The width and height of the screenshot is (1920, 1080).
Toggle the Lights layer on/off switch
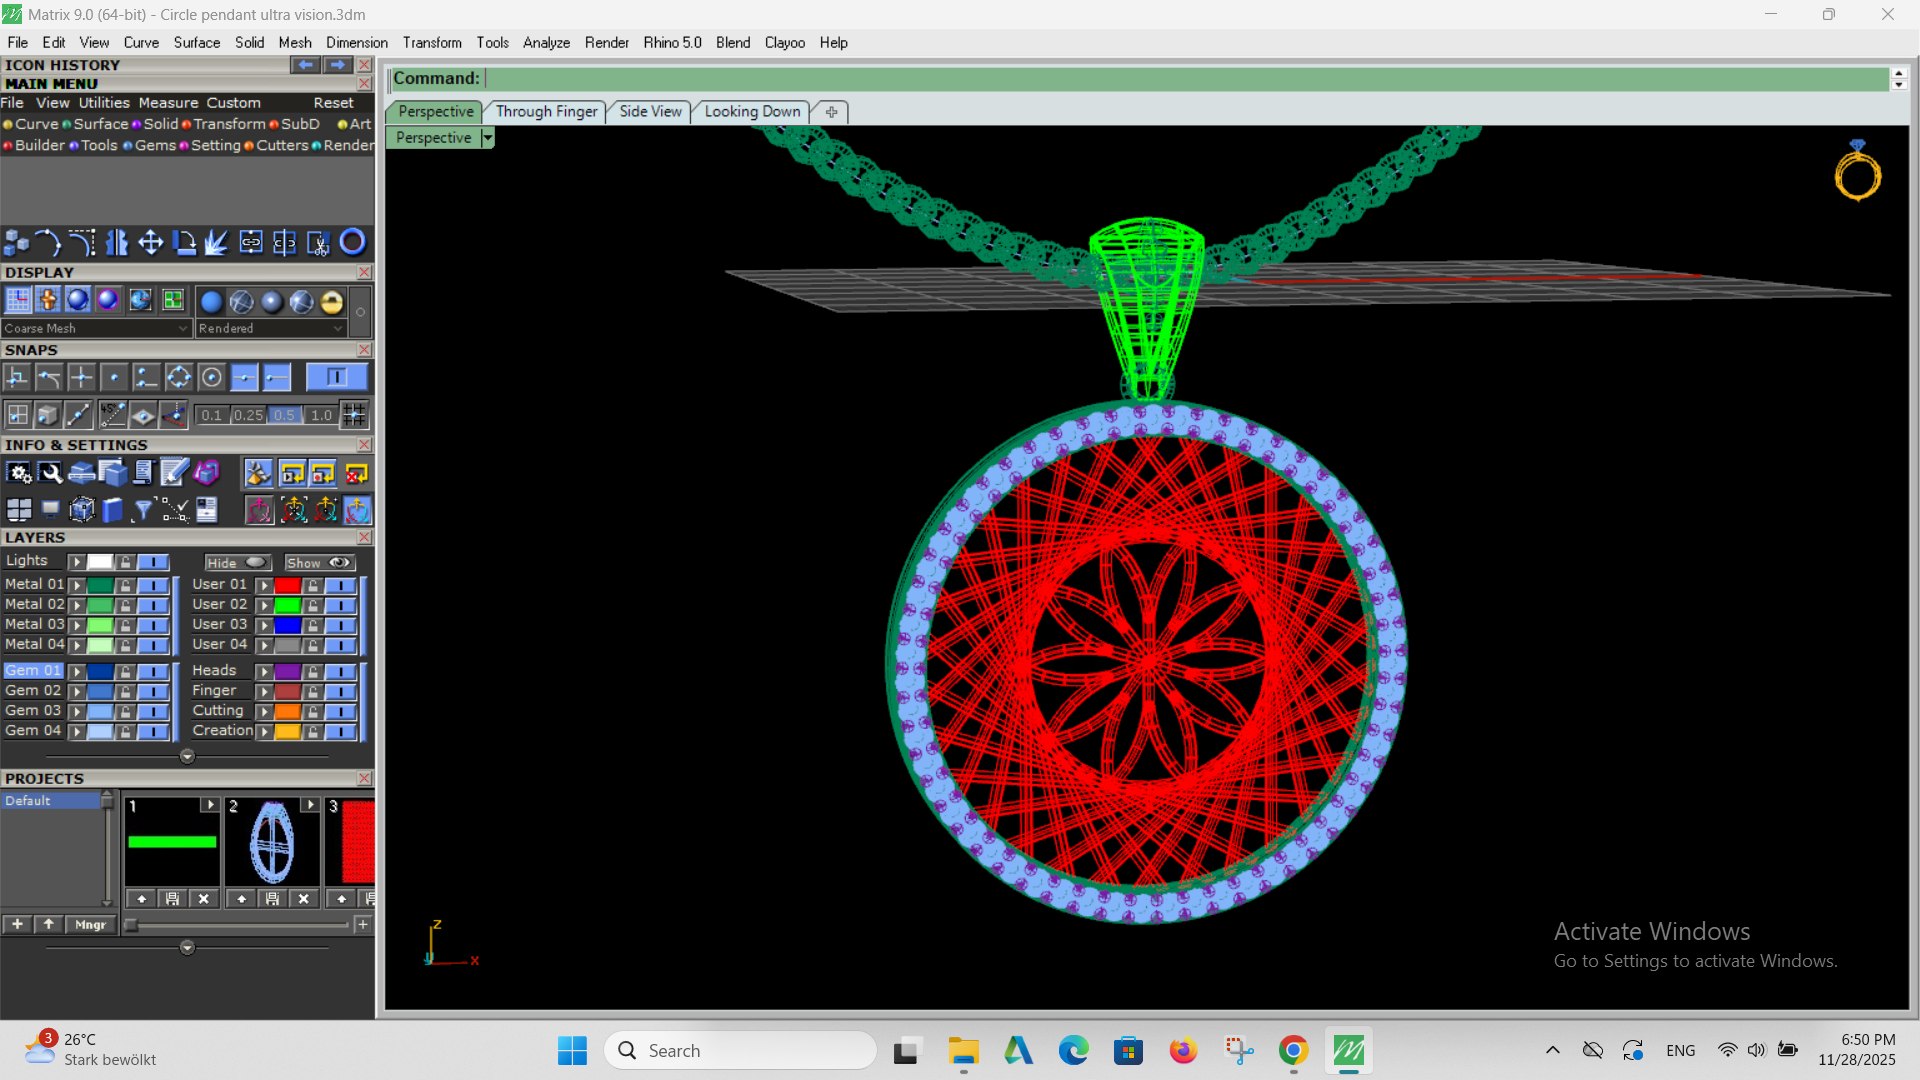point(153,562)
